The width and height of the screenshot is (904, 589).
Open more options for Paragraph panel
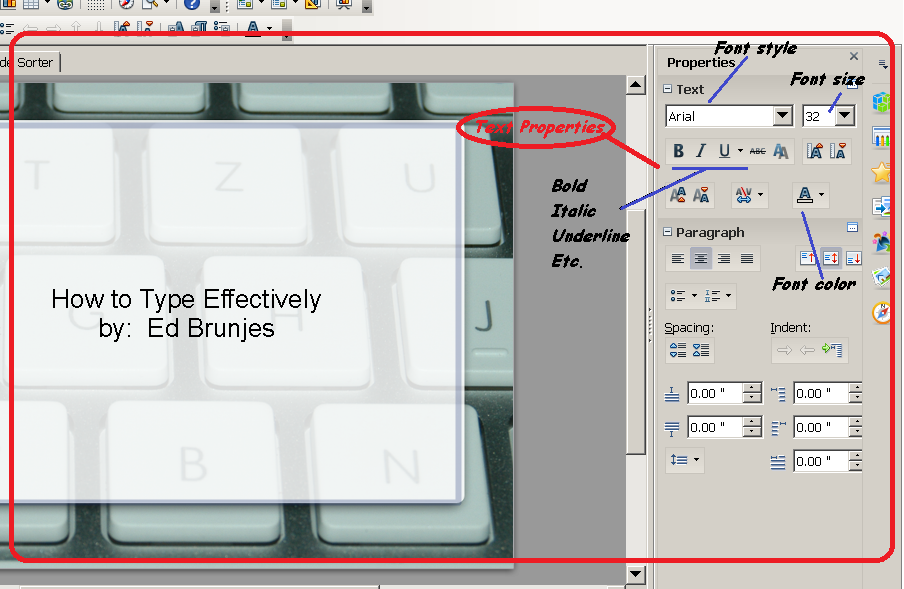[852, 228]
